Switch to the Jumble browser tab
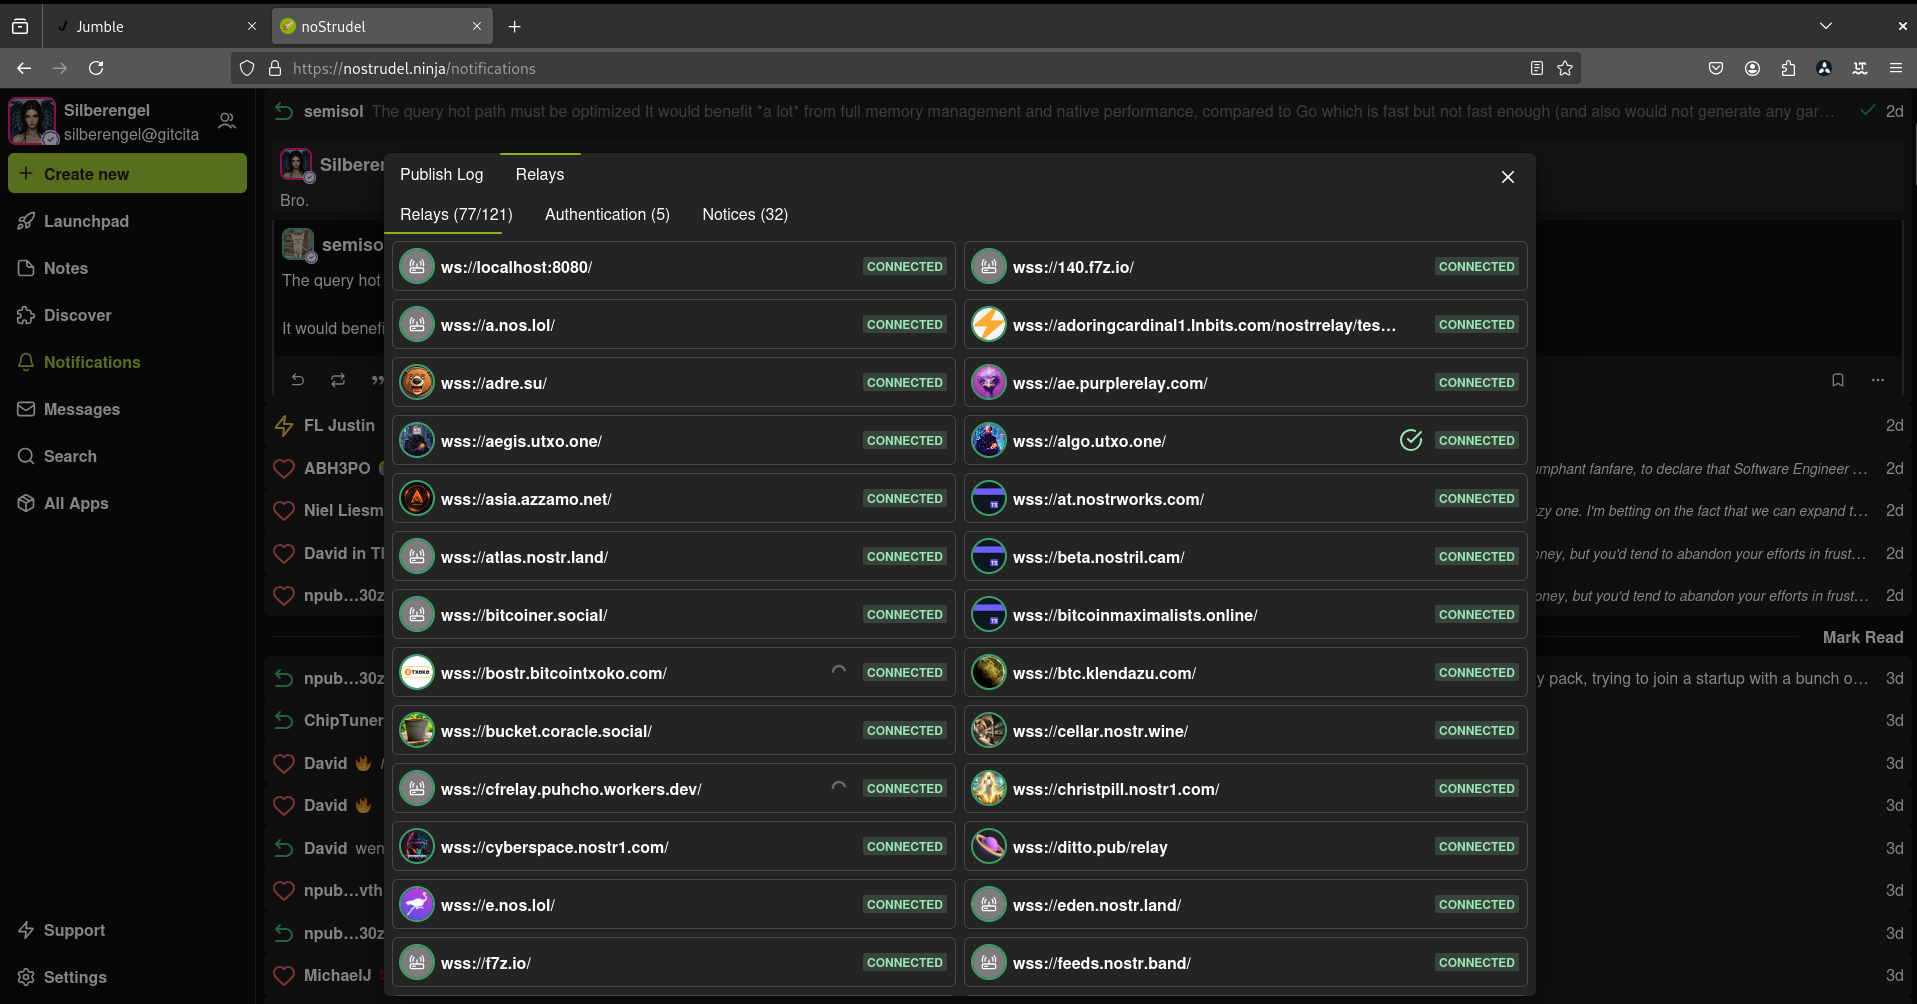 coord(155,26)
